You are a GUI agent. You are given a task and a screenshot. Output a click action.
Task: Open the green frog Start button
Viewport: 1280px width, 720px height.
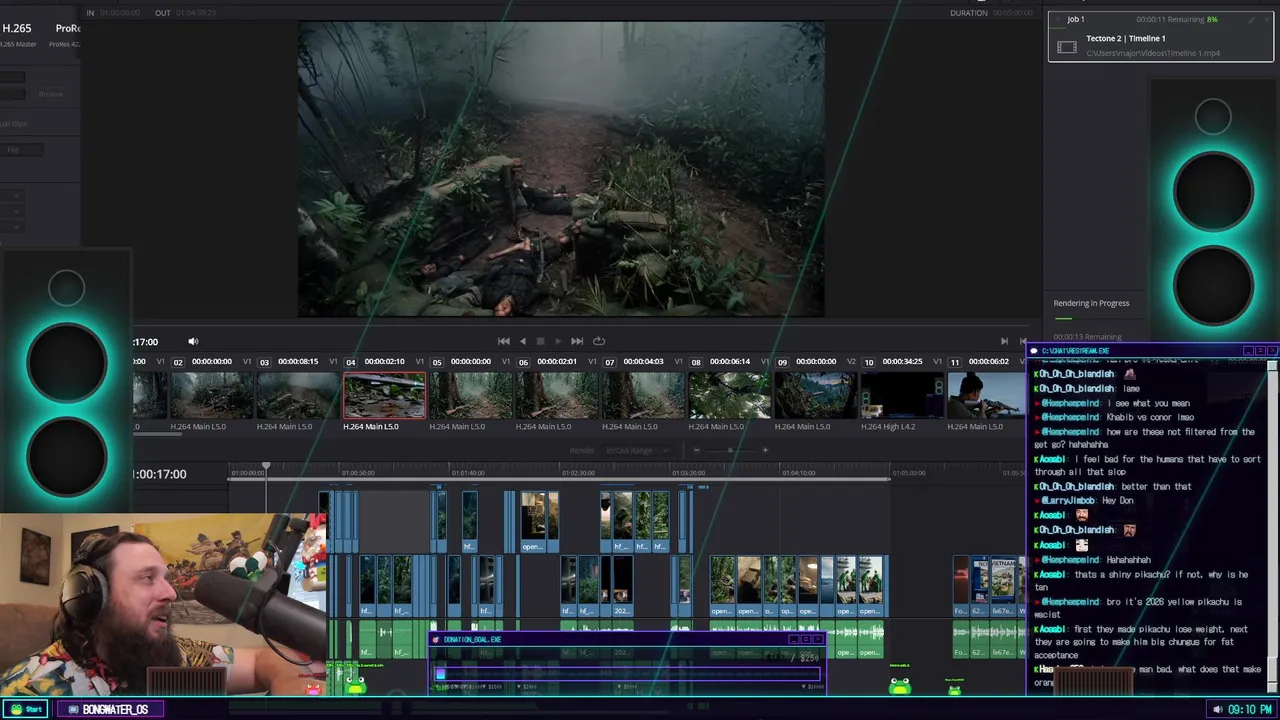click(25, 709)
